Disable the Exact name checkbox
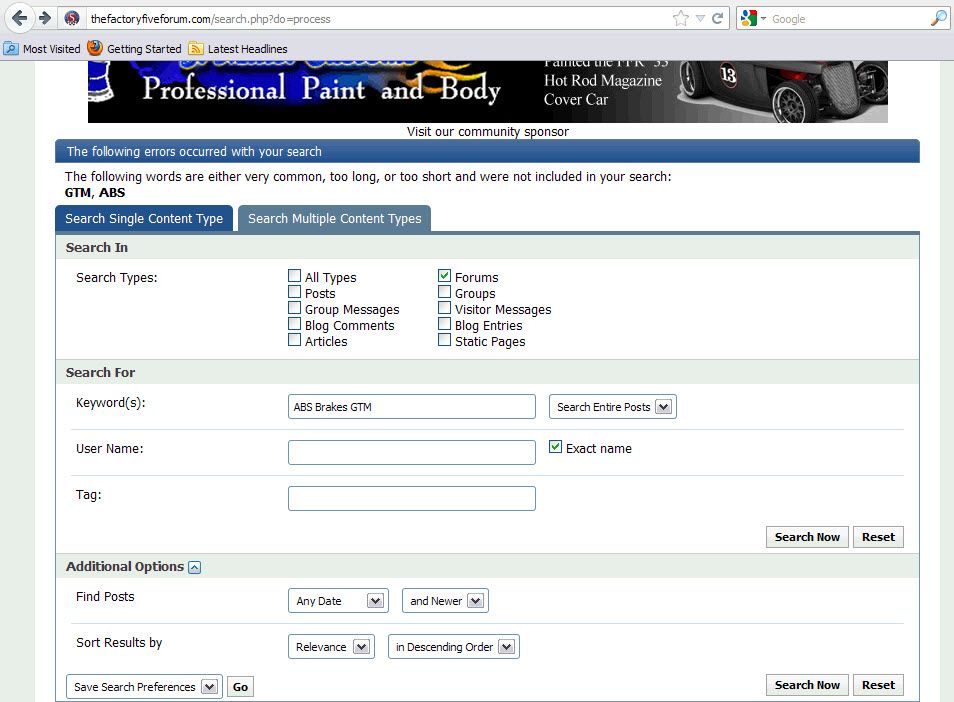This screenshot has height=702, width=954. click(555, 447)
